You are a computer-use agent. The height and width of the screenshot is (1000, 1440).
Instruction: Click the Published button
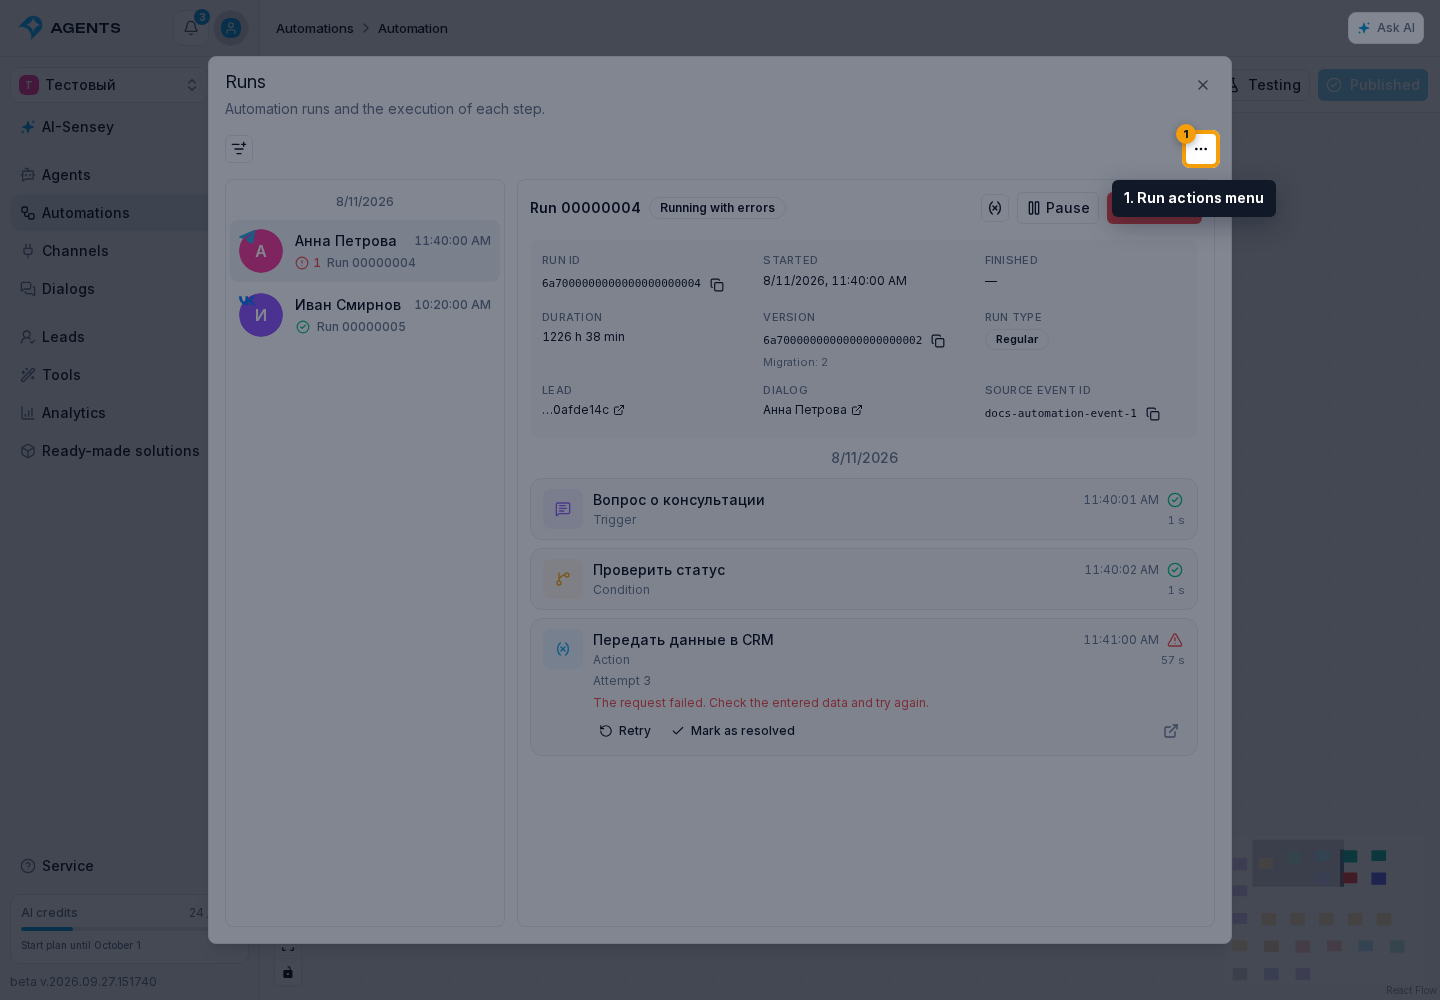[1373, 85]
